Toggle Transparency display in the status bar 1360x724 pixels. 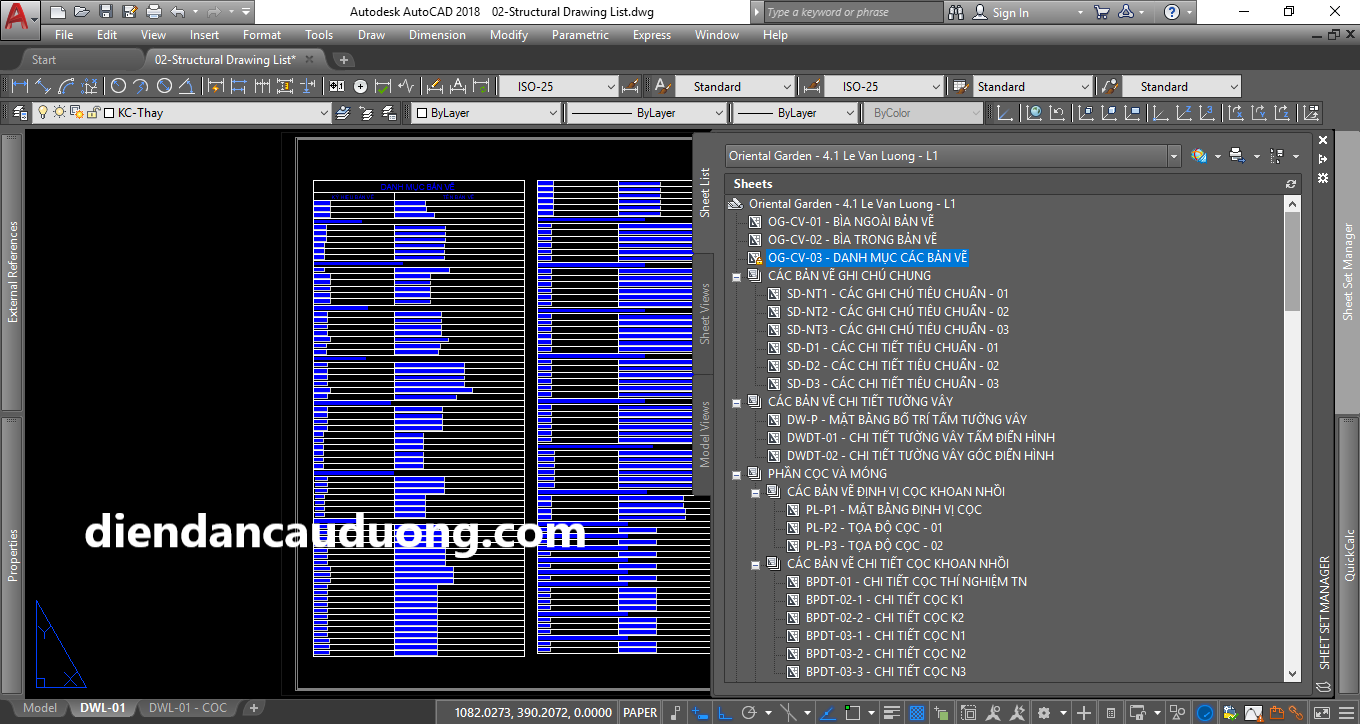[x=916, y=712]
